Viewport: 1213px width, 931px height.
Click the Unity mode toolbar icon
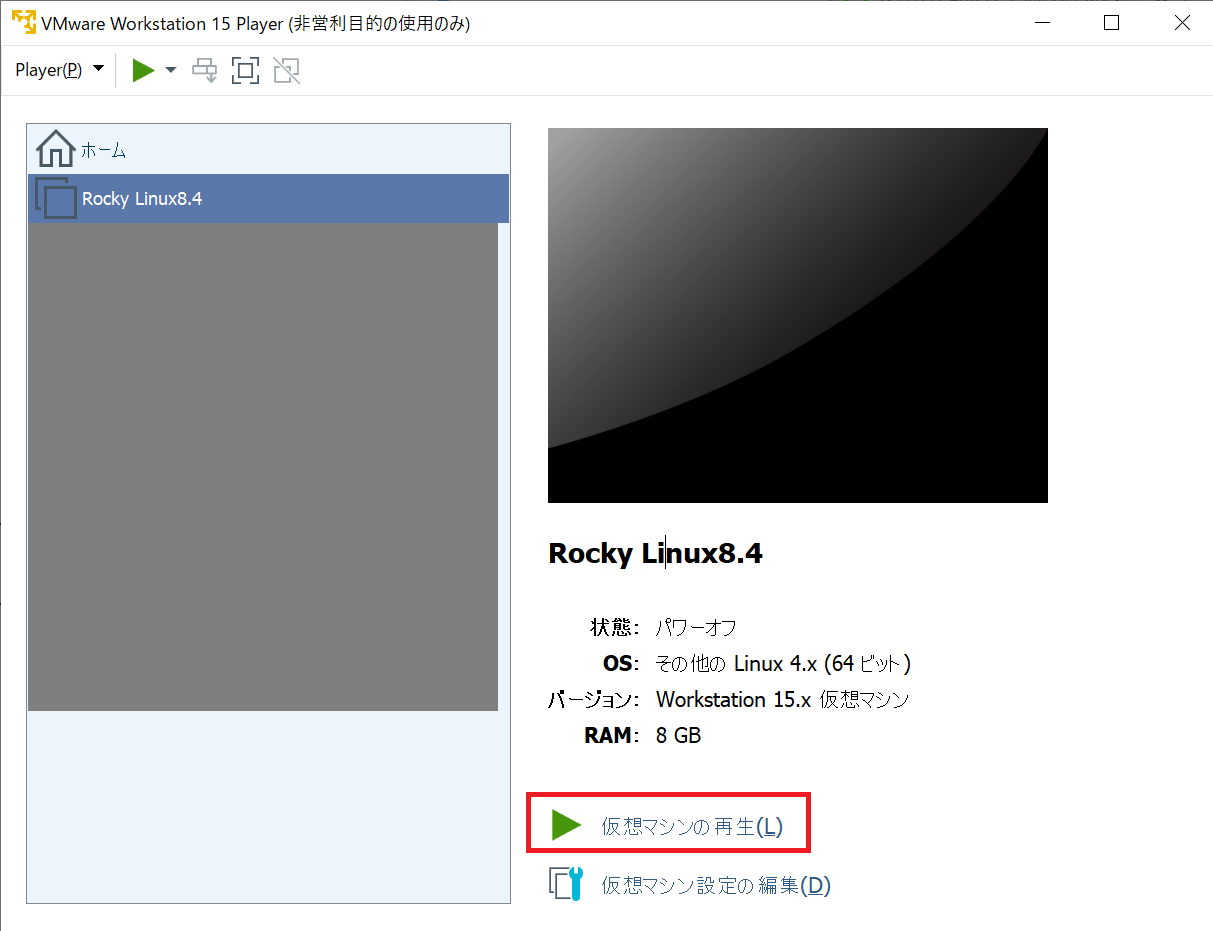pos(287,70)
